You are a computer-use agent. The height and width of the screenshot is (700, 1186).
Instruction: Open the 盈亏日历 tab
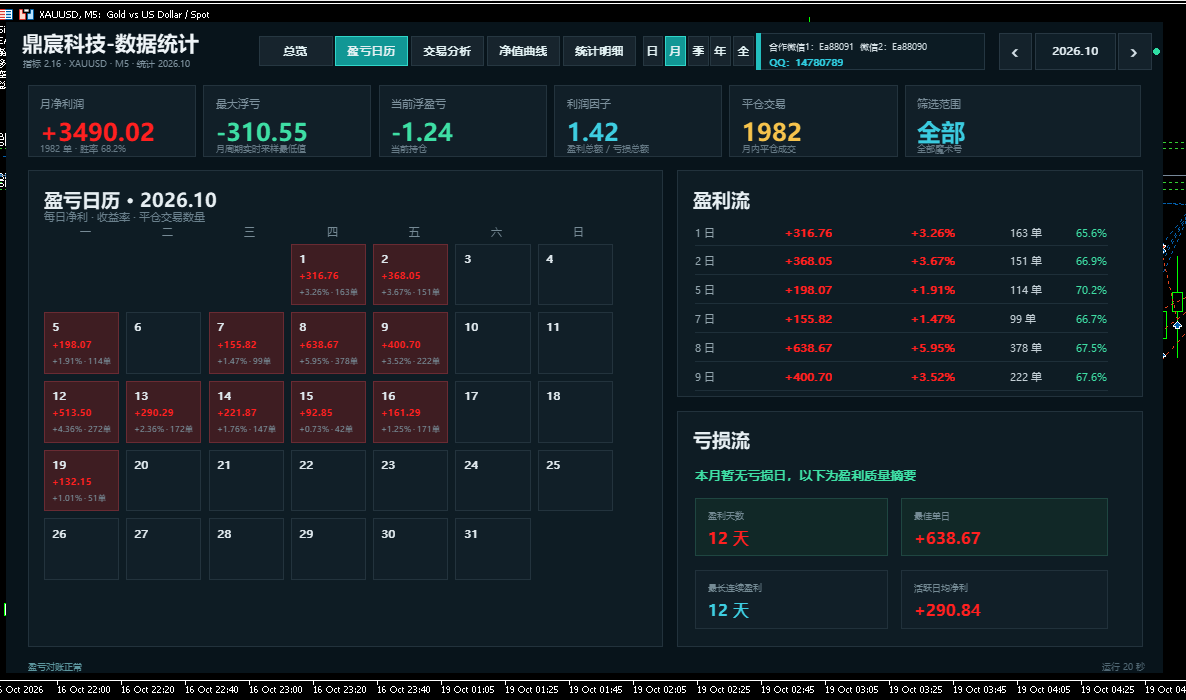pyautogui.click(x=371, y=51)
